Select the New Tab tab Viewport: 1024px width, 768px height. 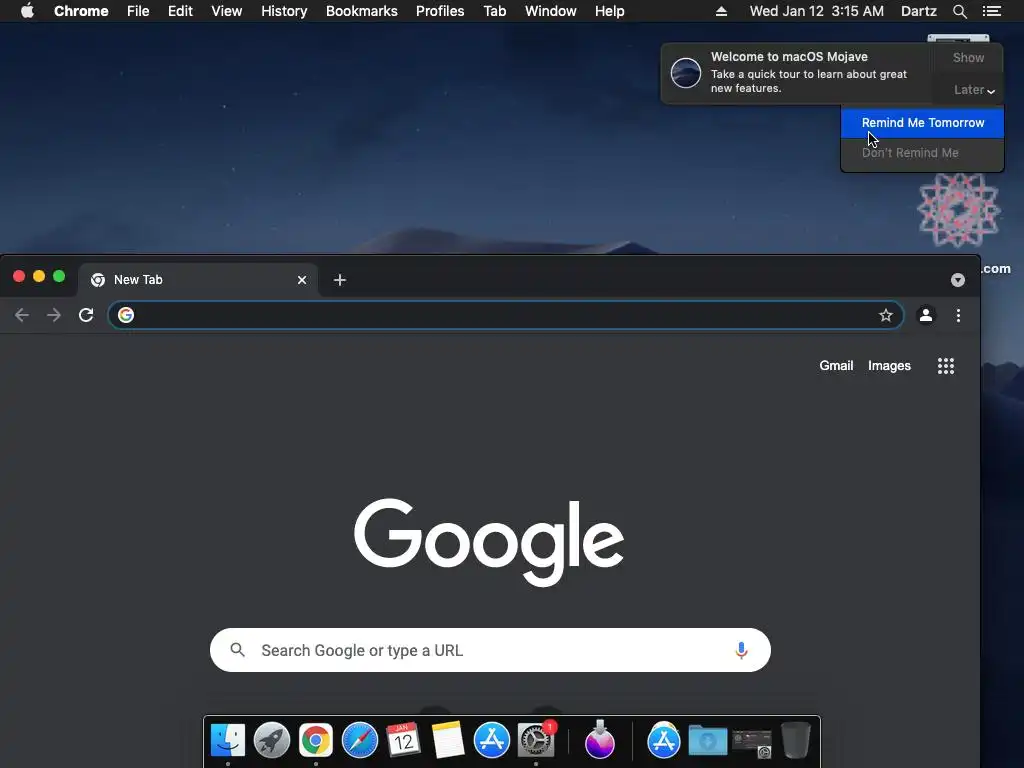(198, 280)
